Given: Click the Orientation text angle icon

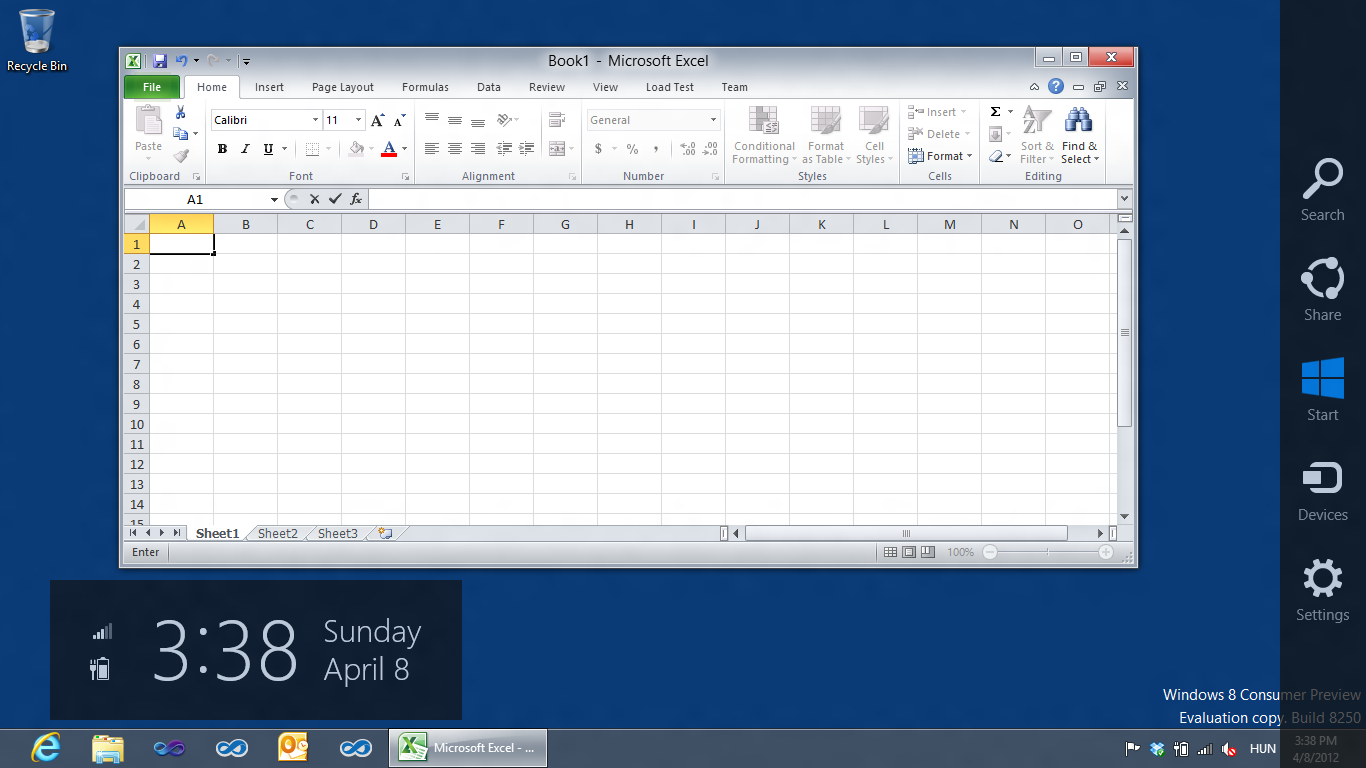Looking at the screenshot, I should click(504, 120).
